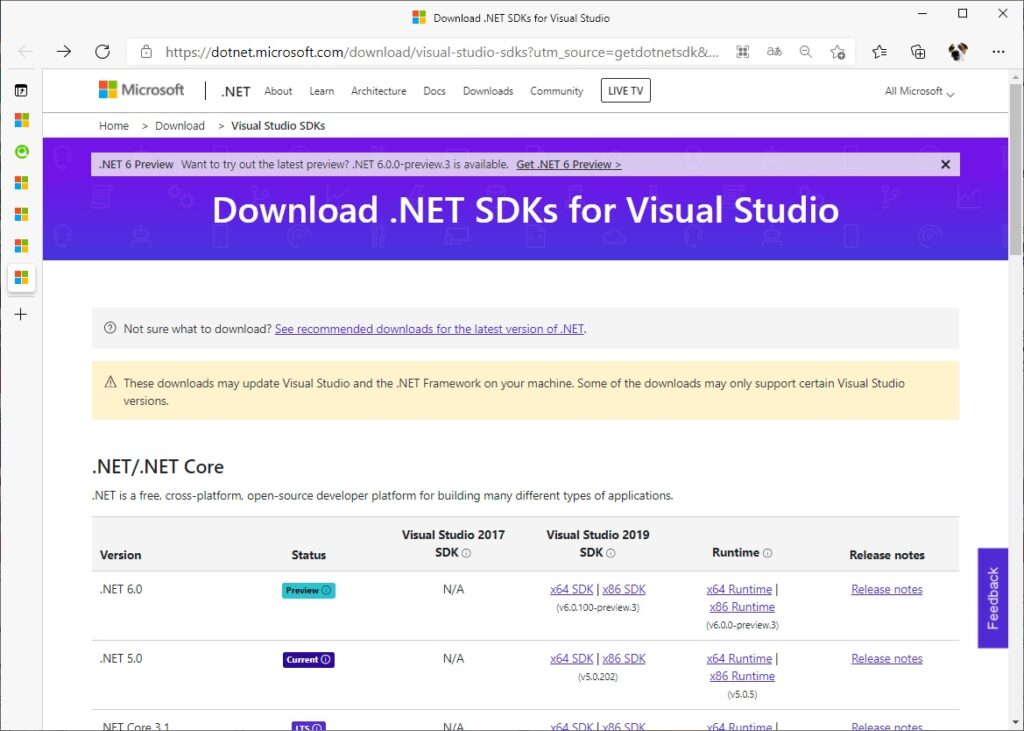Switch to the green-icon tab in sidebar
Viewport: 1024px width, 731px height.
point(22,152)
